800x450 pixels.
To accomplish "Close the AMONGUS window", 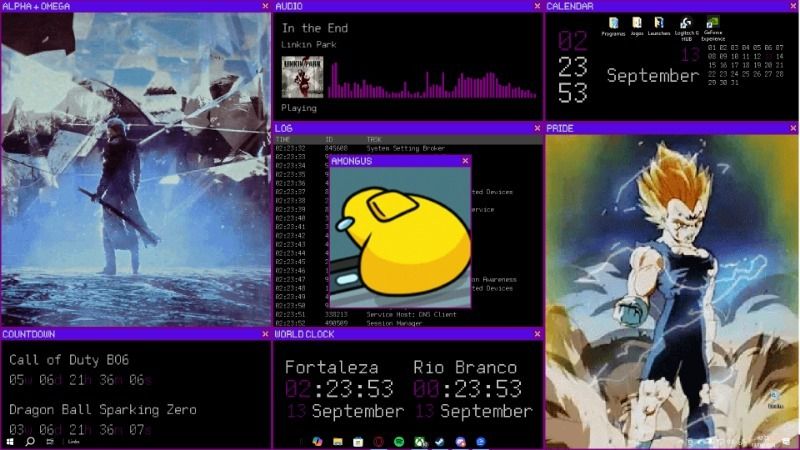I will pos(465,161).
